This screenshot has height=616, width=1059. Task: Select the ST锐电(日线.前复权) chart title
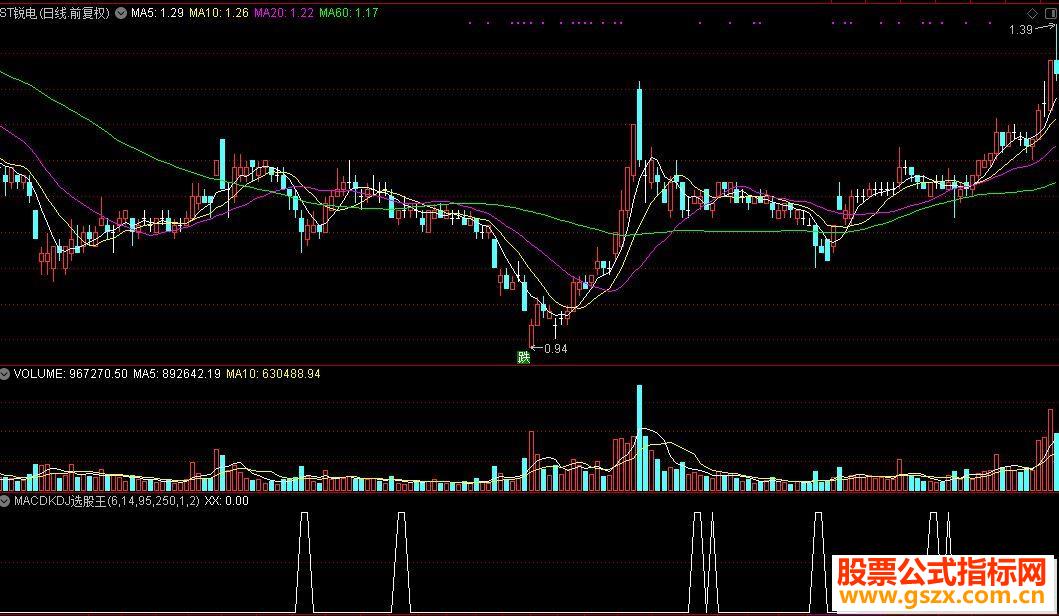(x=55, y=13)
